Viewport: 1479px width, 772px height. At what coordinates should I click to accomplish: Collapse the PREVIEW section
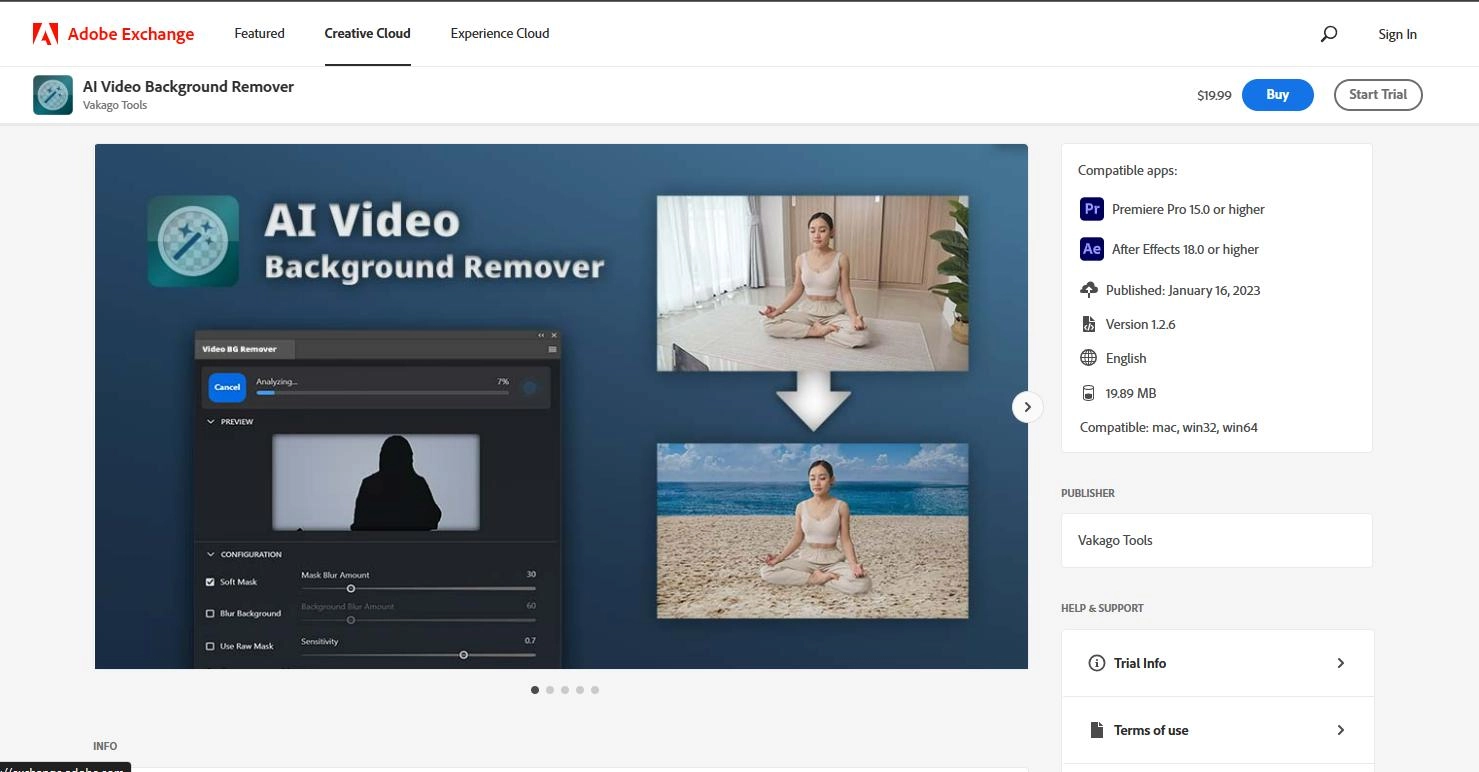tap(211, 422)
